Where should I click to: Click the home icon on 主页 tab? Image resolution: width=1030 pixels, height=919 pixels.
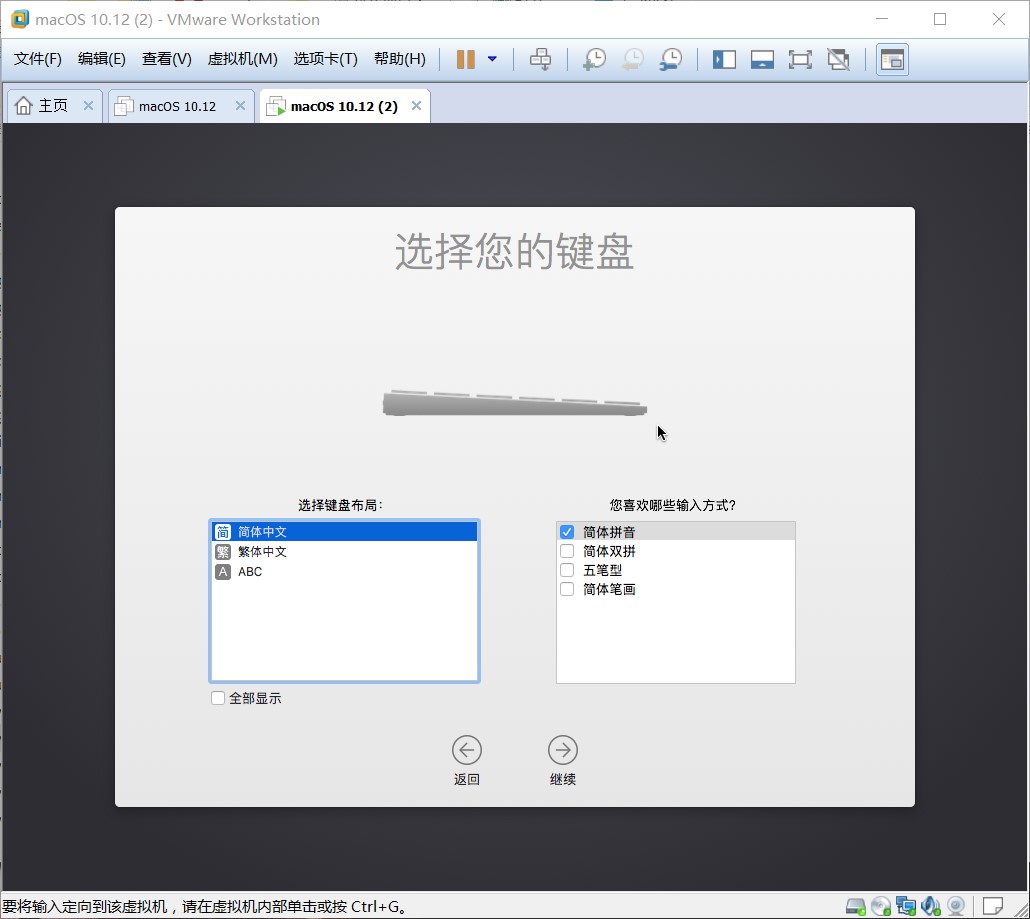pos(24,106)
